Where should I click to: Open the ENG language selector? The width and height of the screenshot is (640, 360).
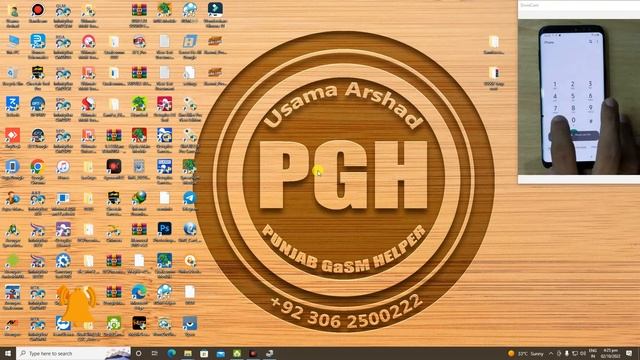point(593,353)
